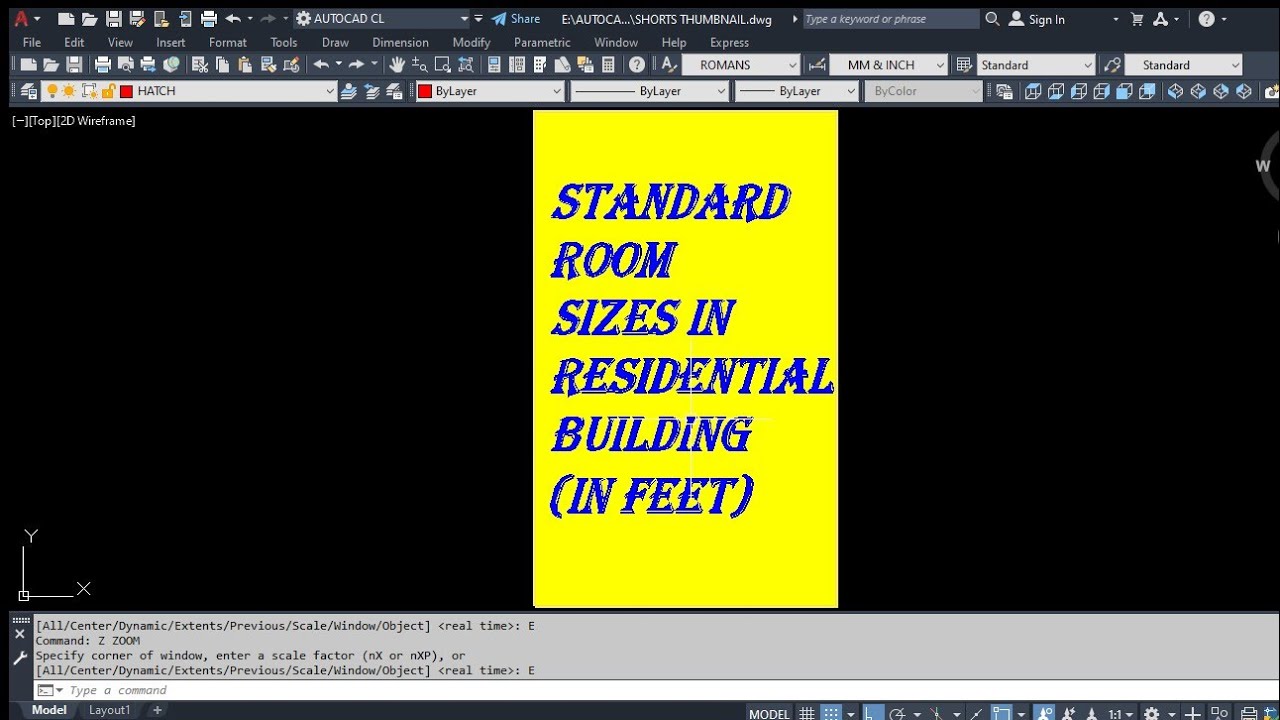Click the Match Properties icon
1280x720 pixels.
(x=268, y=65)
